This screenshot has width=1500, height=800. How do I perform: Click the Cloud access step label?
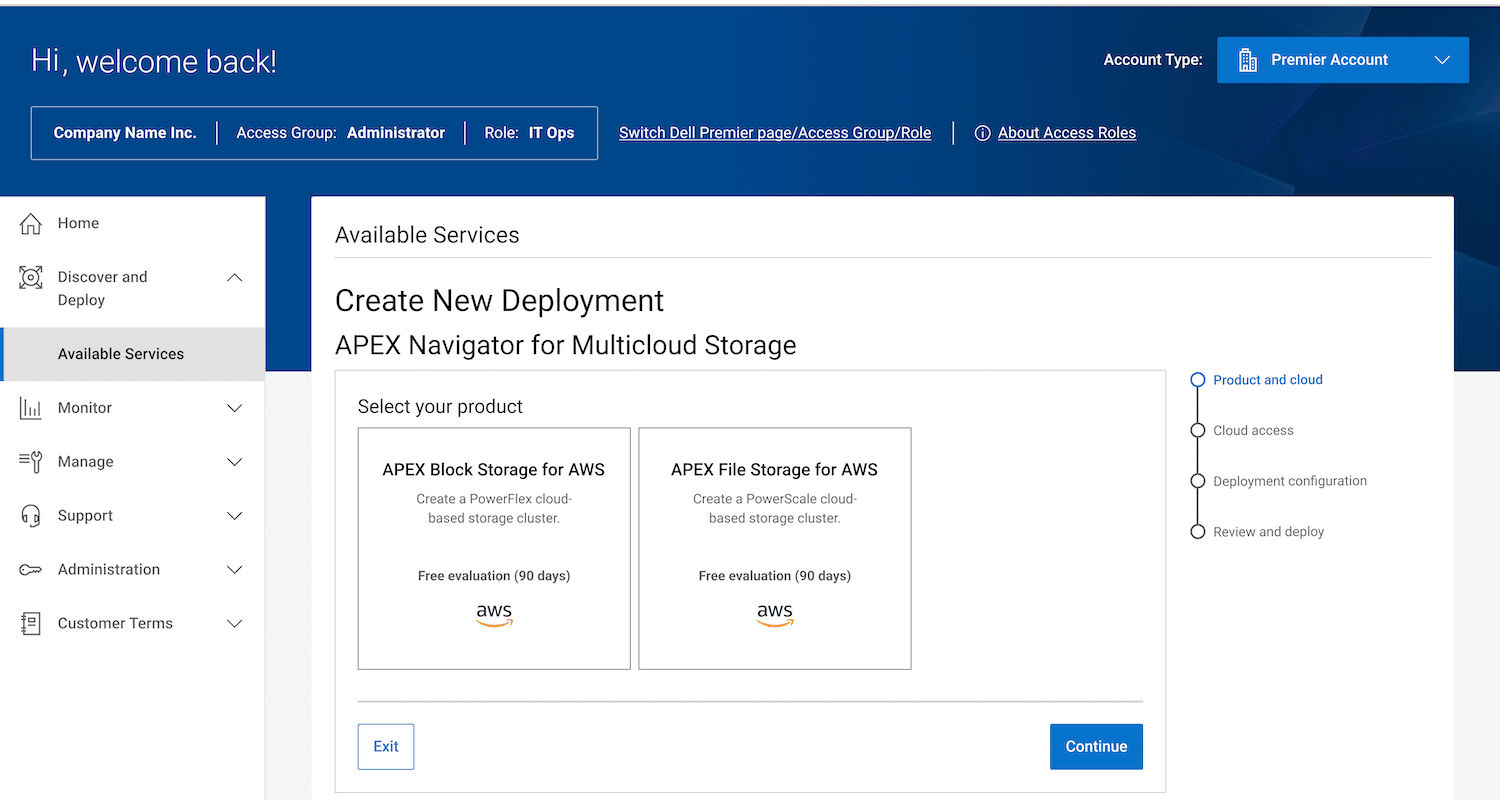pos(1253,431)
